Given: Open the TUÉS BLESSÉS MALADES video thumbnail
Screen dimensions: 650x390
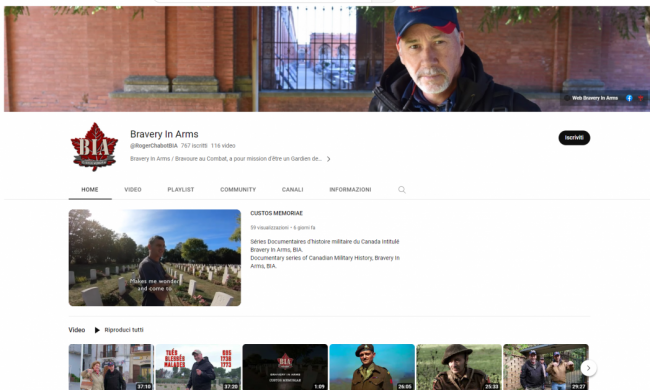Looking at the screenshot, I should 198,367.
